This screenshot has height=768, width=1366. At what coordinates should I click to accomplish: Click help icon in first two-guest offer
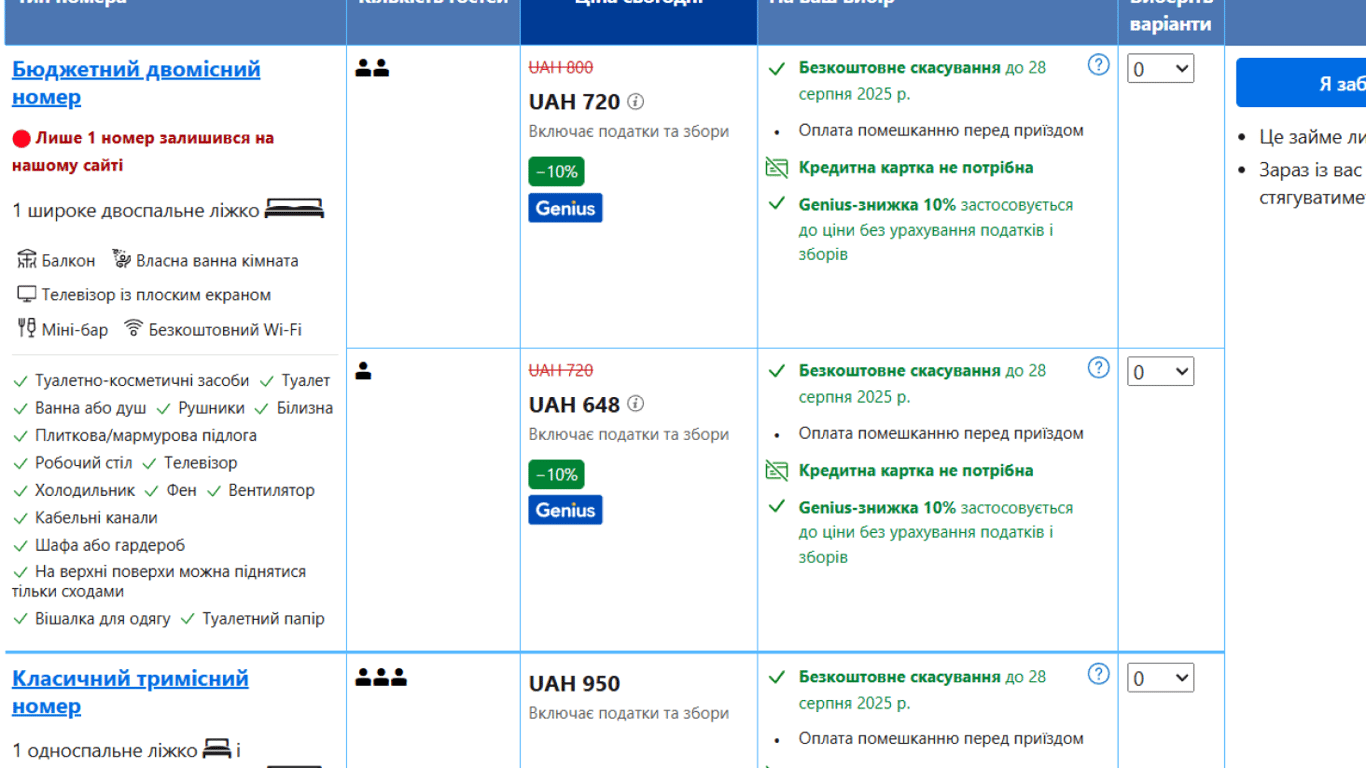(1098, 65)
